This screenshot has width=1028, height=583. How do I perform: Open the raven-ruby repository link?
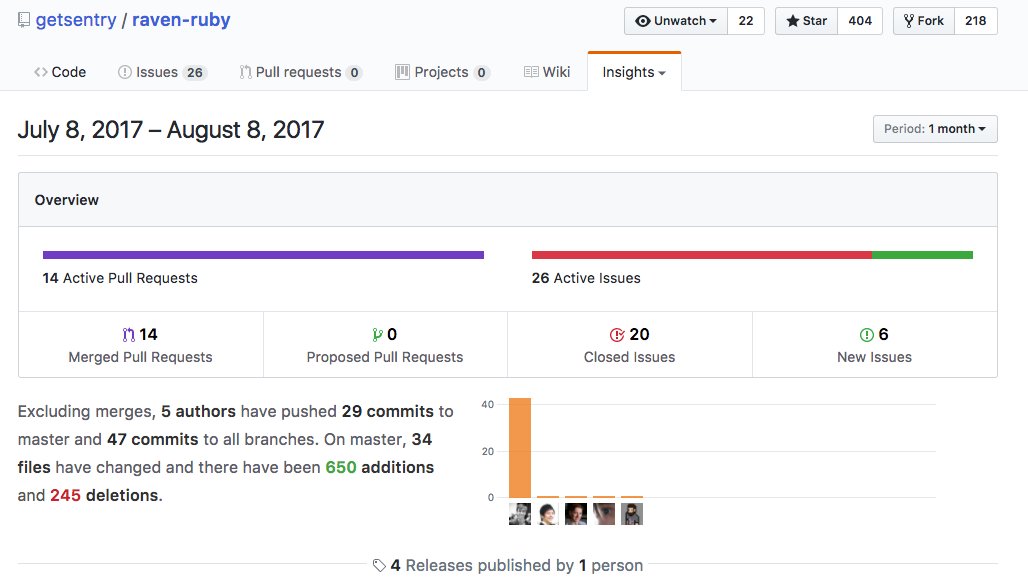181,20
